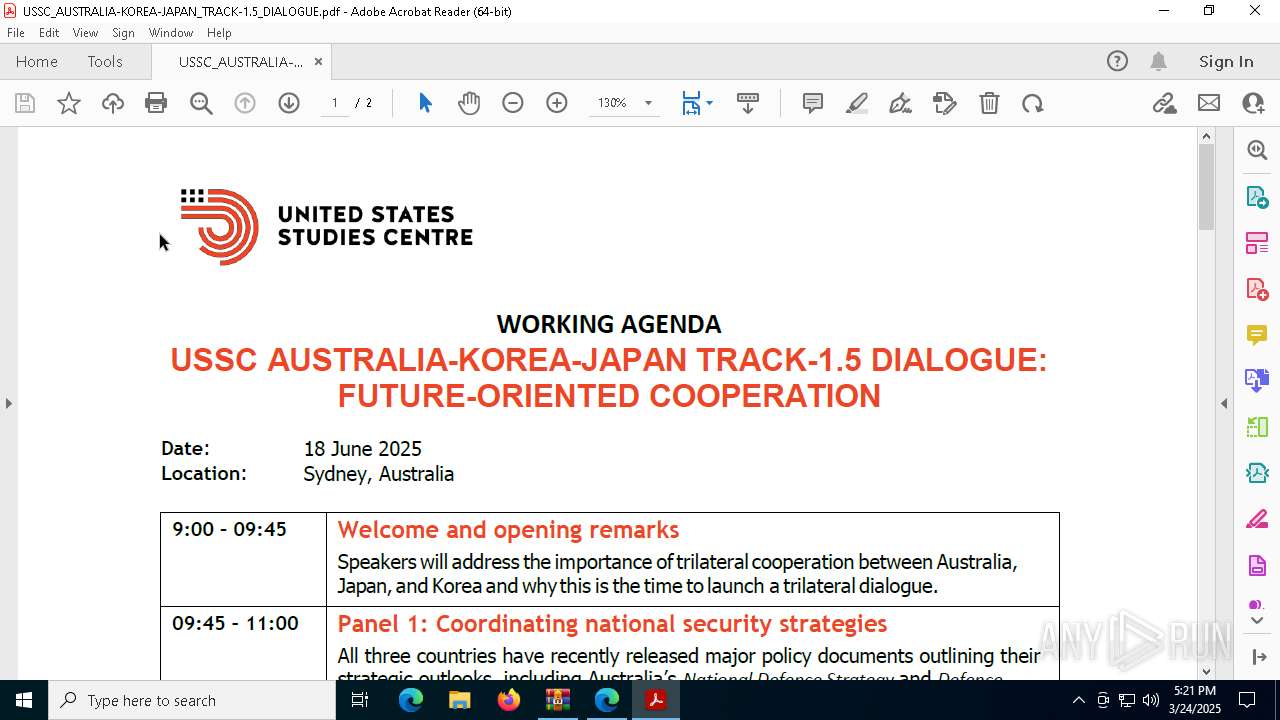Activate the Selection arrow tool
Screen dimensions: 1280x720
(x=425, y=103)
